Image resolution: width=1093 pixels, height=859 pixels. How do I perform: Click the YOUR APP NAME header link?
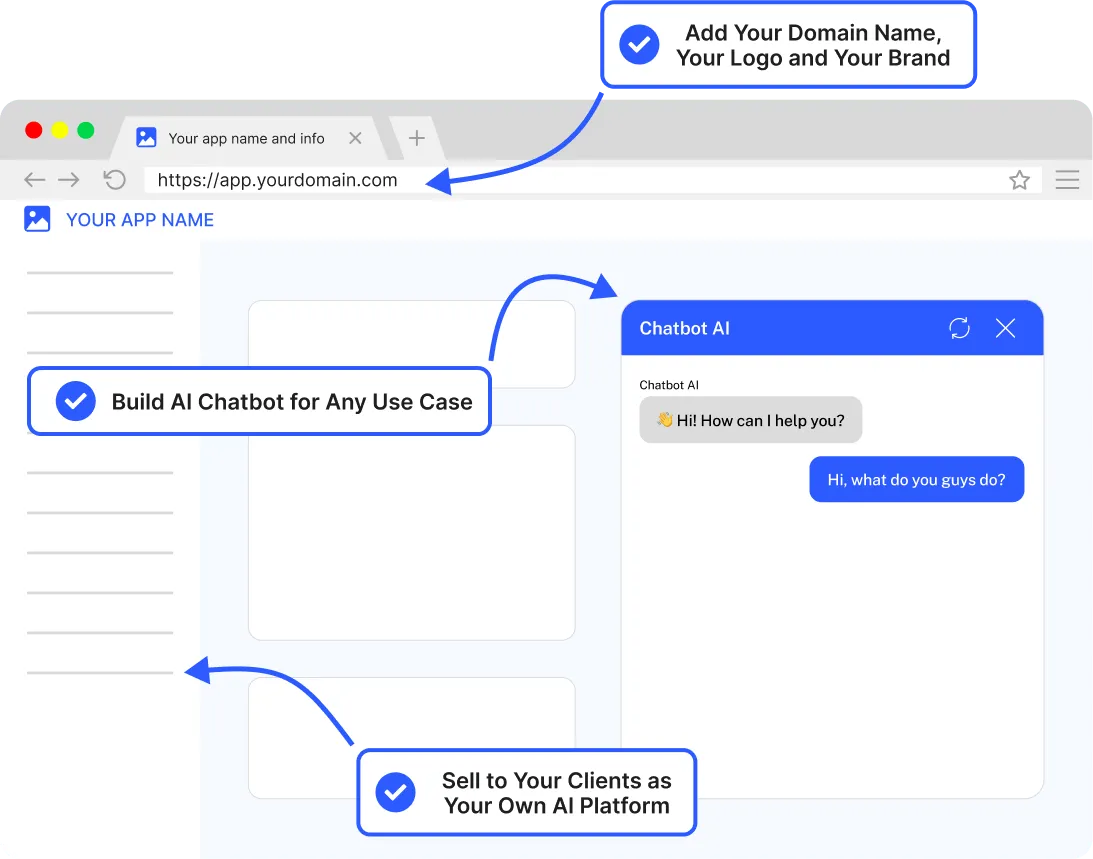coord(140,220)
